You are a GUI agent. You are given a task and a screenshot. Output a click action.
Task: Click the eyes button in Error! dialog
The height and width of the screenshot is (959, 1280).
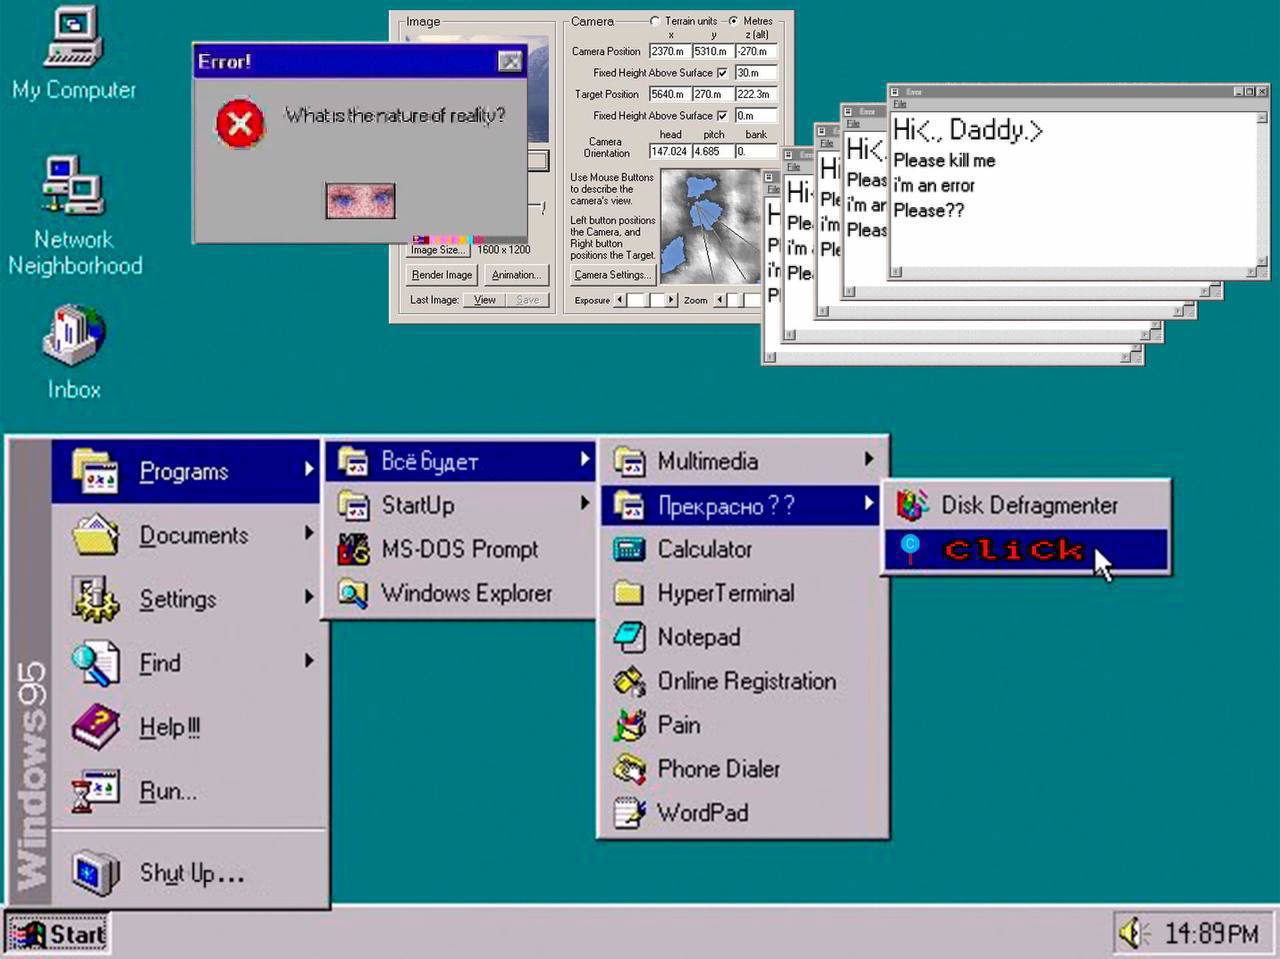tap(360, 201)
